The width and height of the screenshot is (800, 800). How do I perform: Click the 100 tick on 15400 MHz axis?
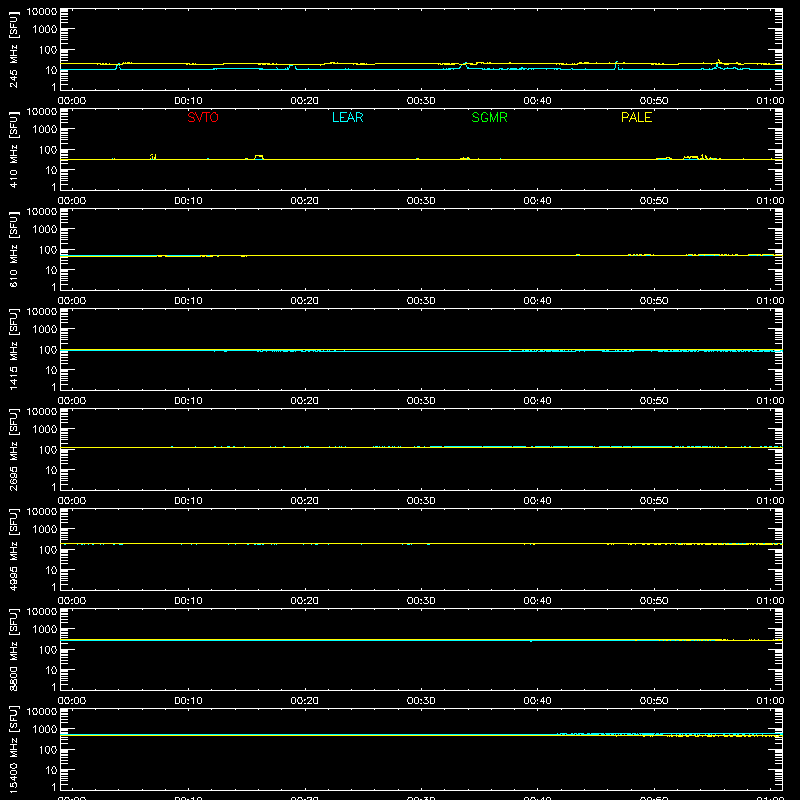(x=48, y=750)
